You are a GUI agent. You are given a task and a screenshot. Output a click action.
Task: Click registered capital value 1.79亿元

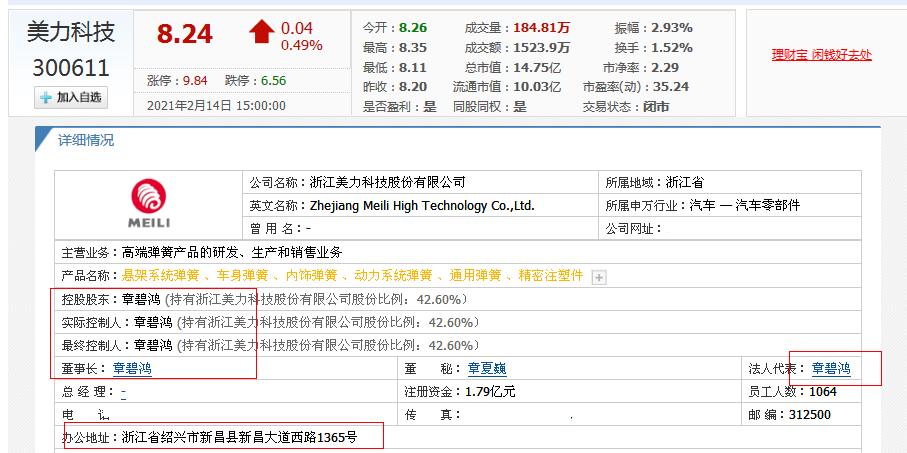[x=490, y=392]
